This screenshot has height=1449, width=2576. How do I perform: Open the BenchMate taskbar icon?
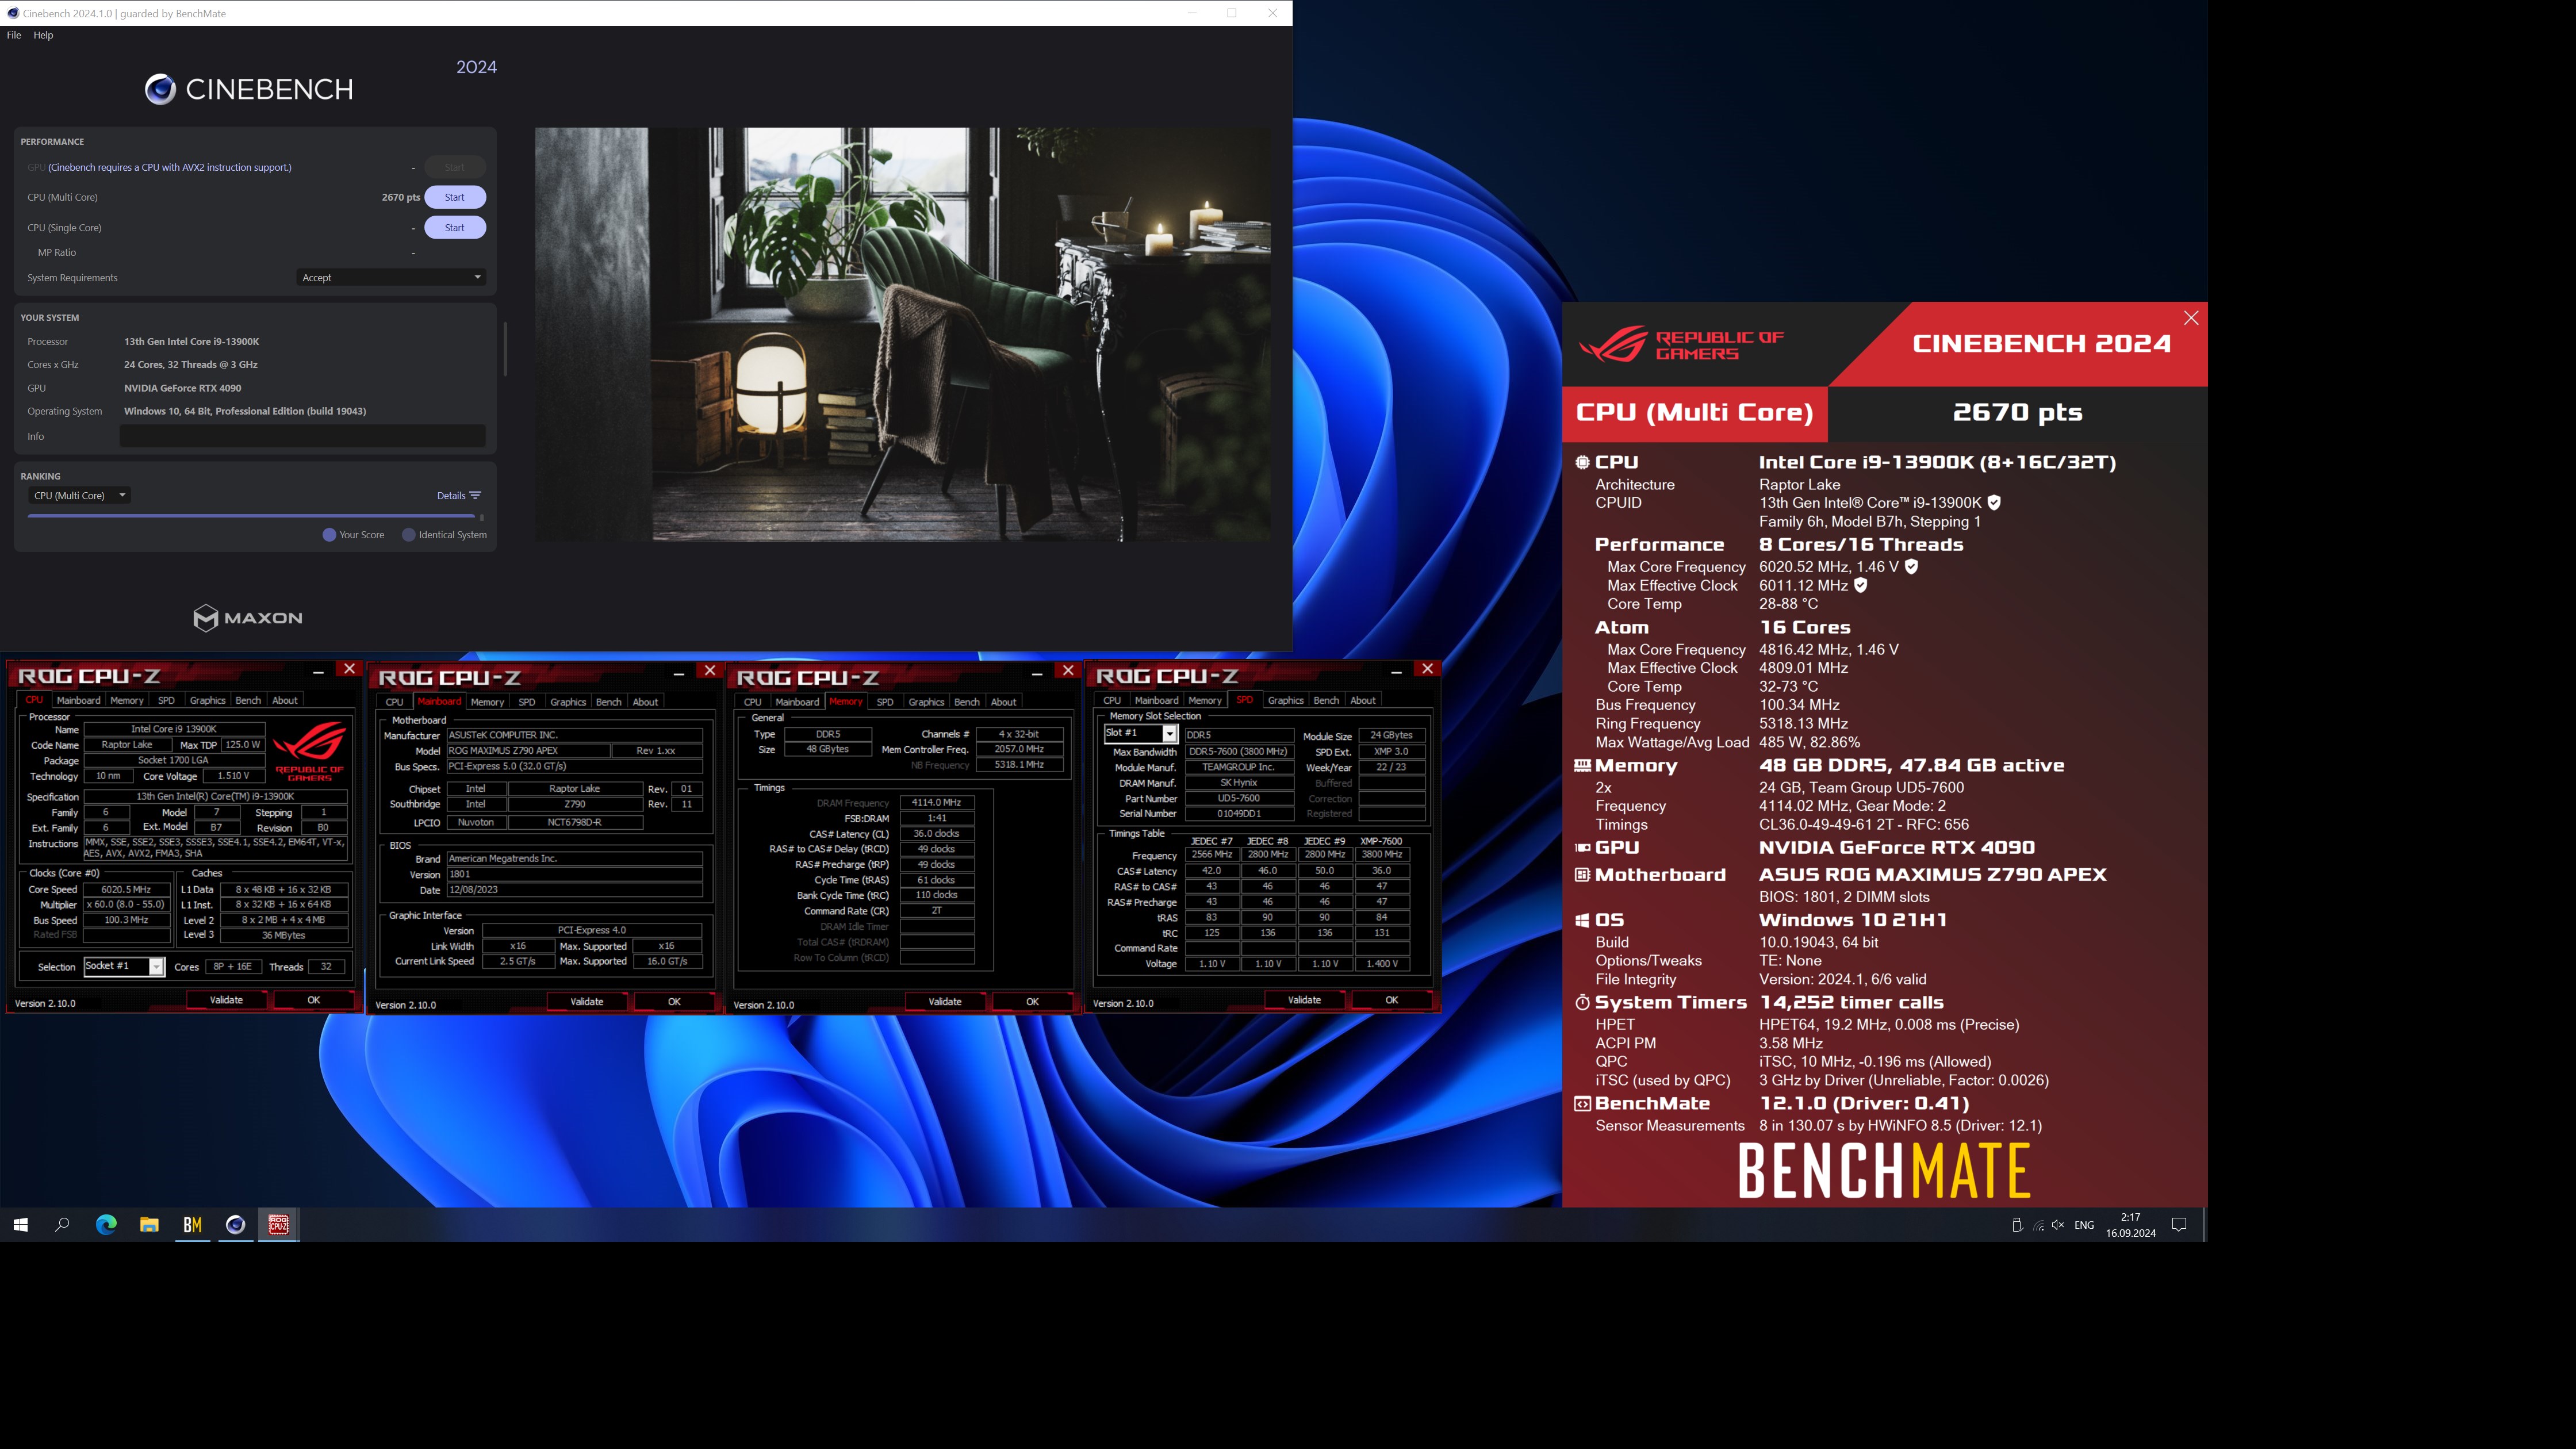point(192,1224)
